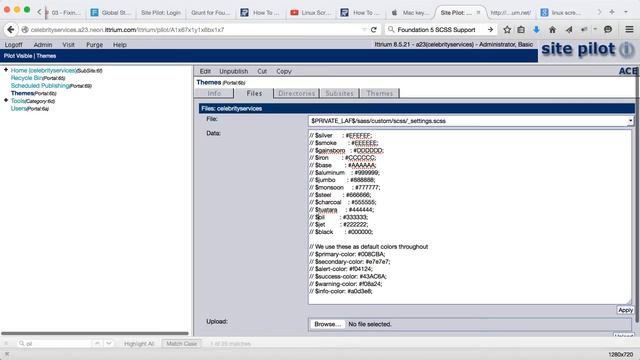Expand the Home (celebrityservices) tree node
640x360 pixels.
(6, 70)
